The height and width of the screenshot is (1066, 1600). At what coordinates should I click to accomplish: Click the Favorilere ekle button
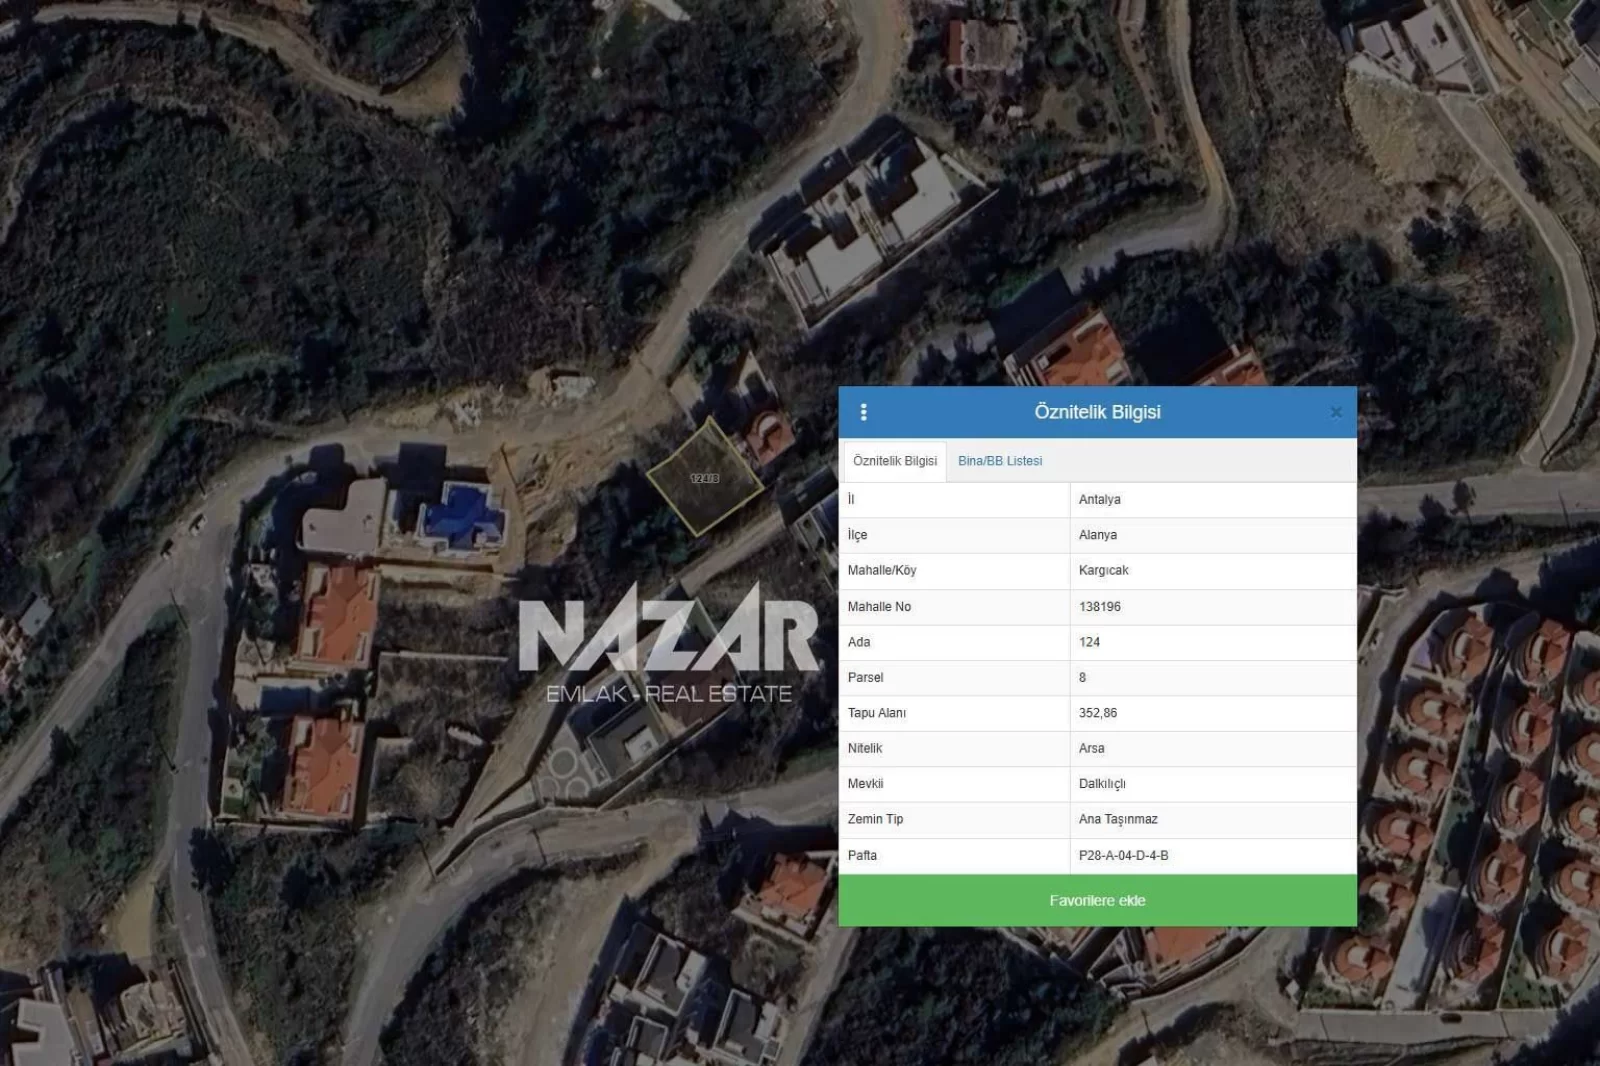click(1097, 900)
